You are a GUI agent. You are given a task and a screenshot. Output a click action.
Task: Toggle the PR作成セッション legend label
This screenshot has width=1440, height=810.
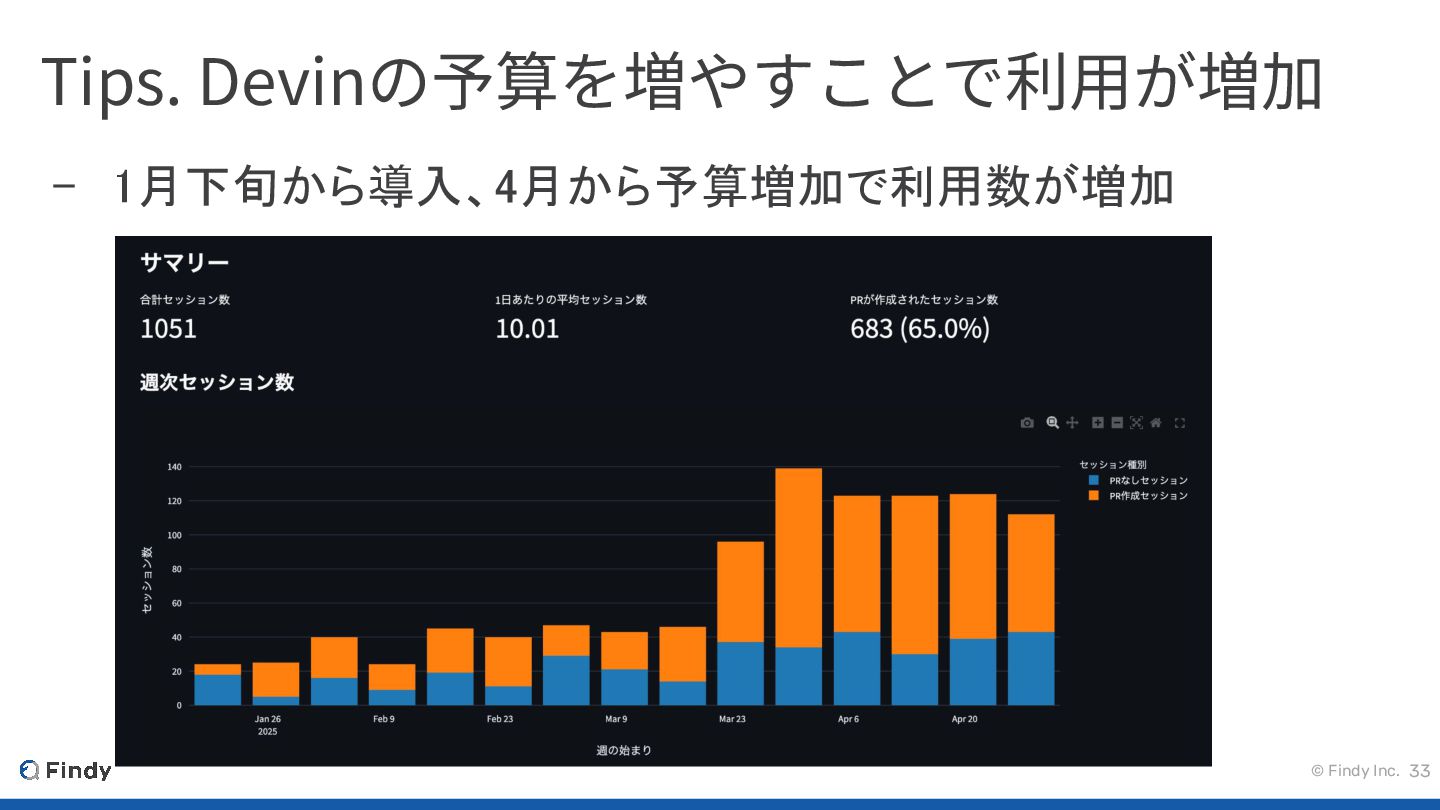[x=1148, y=495]
